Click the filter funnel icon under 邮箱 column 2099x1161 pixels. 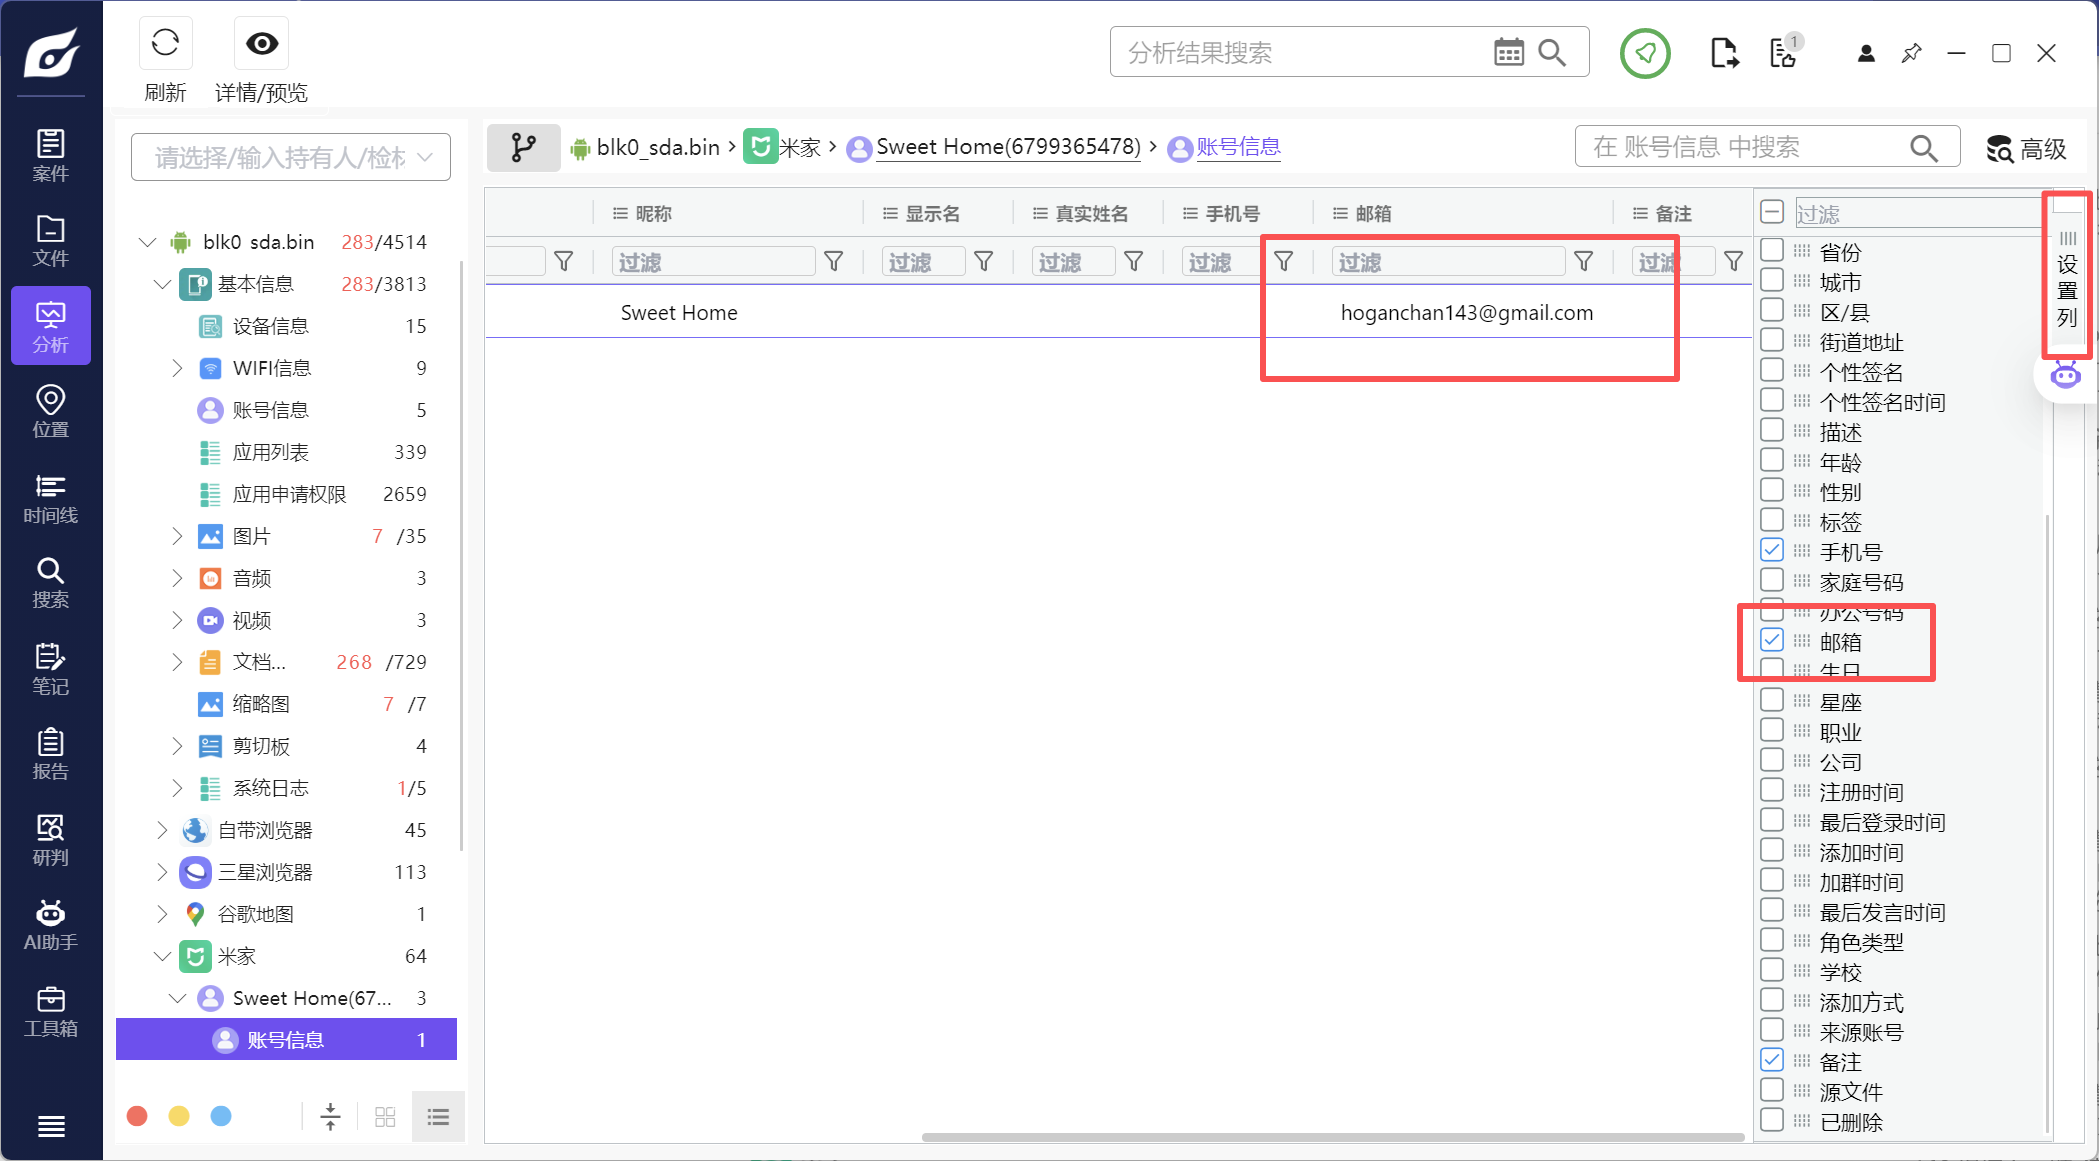tap(1583, 262)
